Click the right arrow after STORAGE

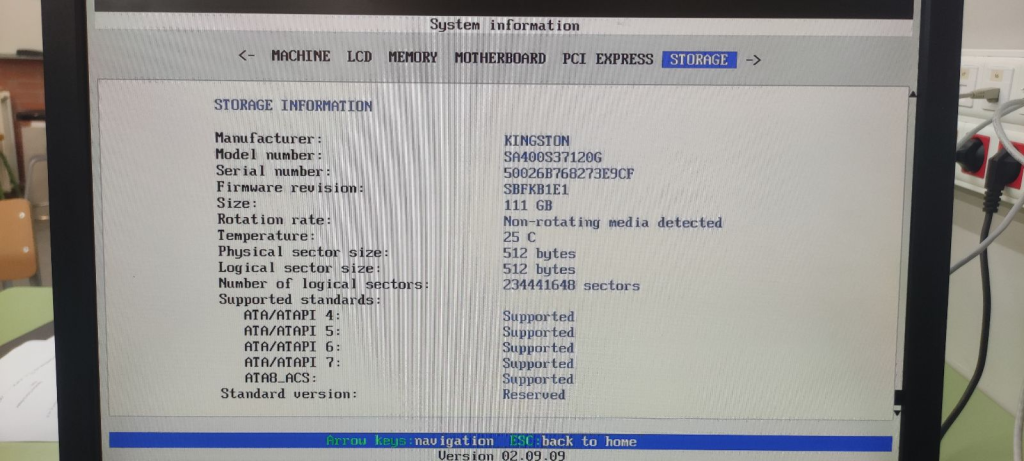pos(753,60)
